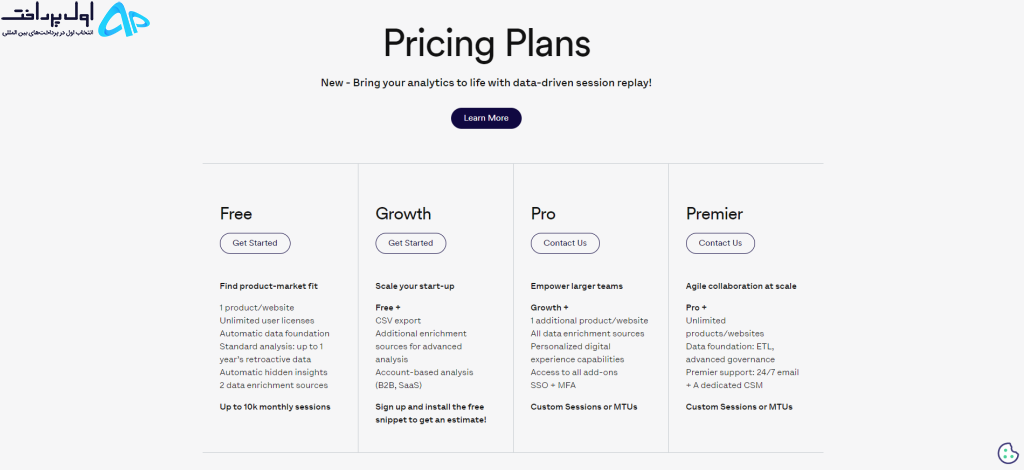The height and width of the screenshot is (470, 1024).
Task: Click the Growth plan title
Action: tap(403, 213)
